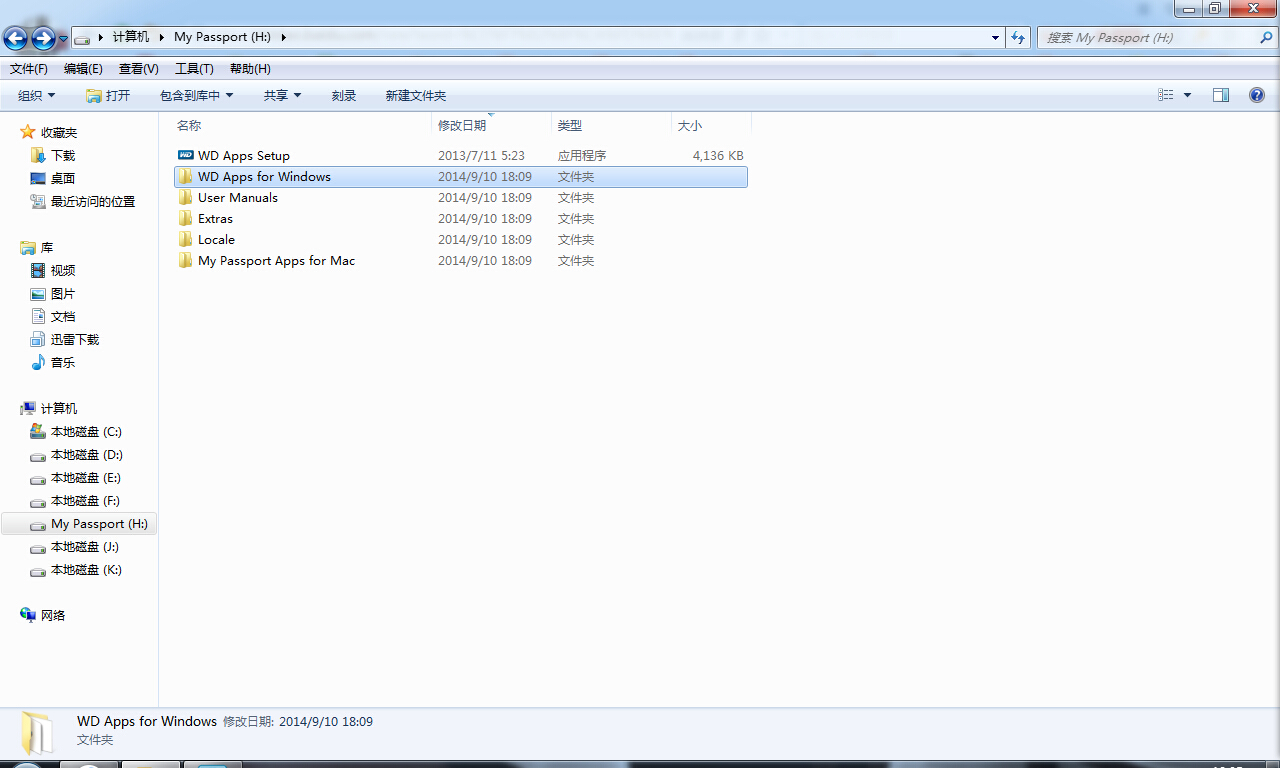Image resolution: width=1280 pixels, height=768 pixels.
Task: Select the Locale folder icon
Action: pos(185,240)
